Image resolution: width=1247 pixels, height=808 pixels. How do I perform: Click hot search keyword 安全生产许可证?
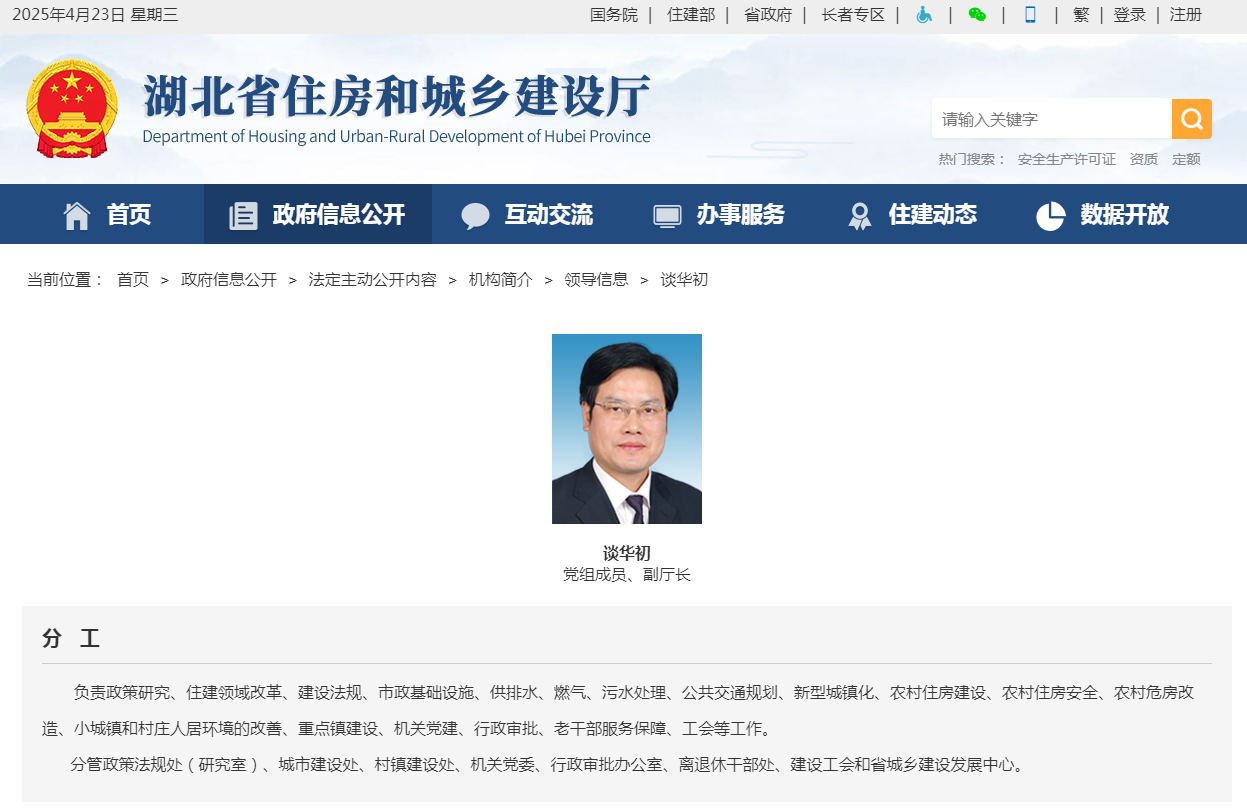point(1068,158)
